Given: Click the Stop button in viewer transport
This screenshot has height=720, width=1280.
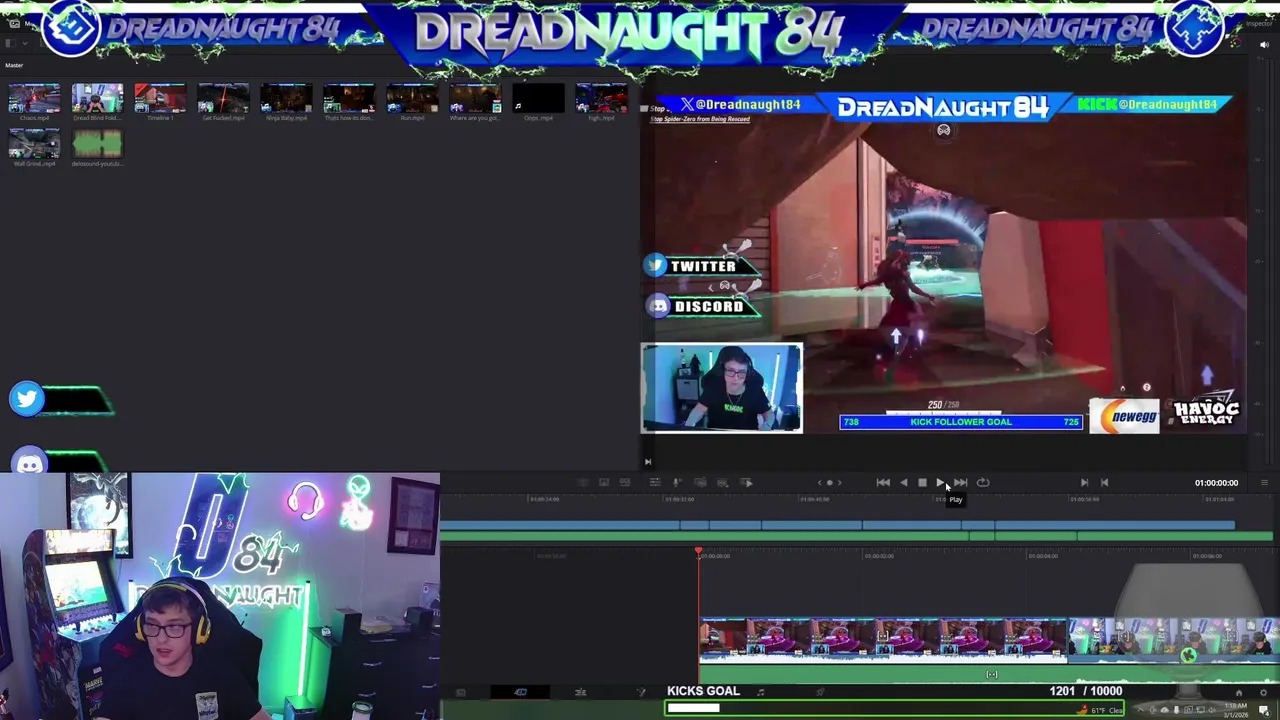Looking at the screenshot, I should coord(922,482).
